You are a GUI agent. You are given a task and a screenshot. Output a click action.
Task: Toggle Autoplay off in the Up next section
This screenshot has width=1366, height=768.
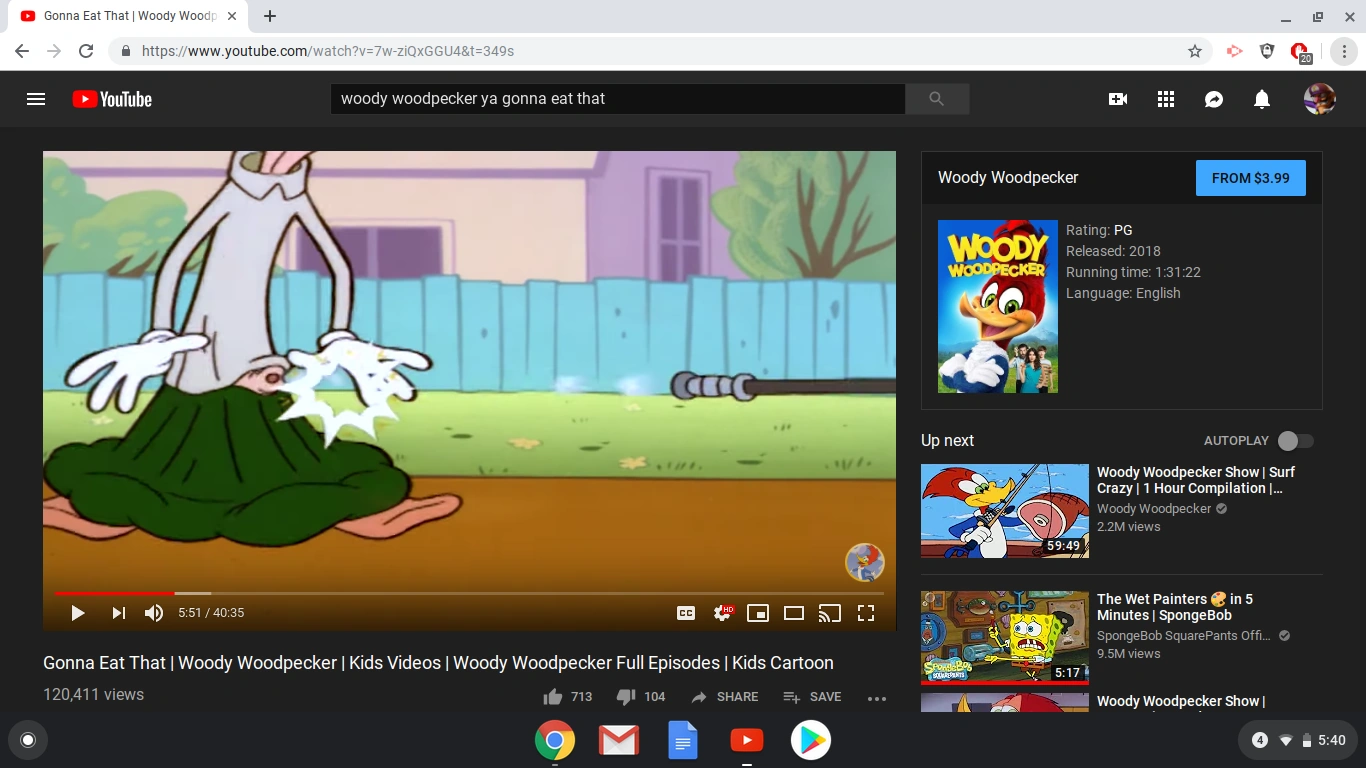coord(1294,440)
